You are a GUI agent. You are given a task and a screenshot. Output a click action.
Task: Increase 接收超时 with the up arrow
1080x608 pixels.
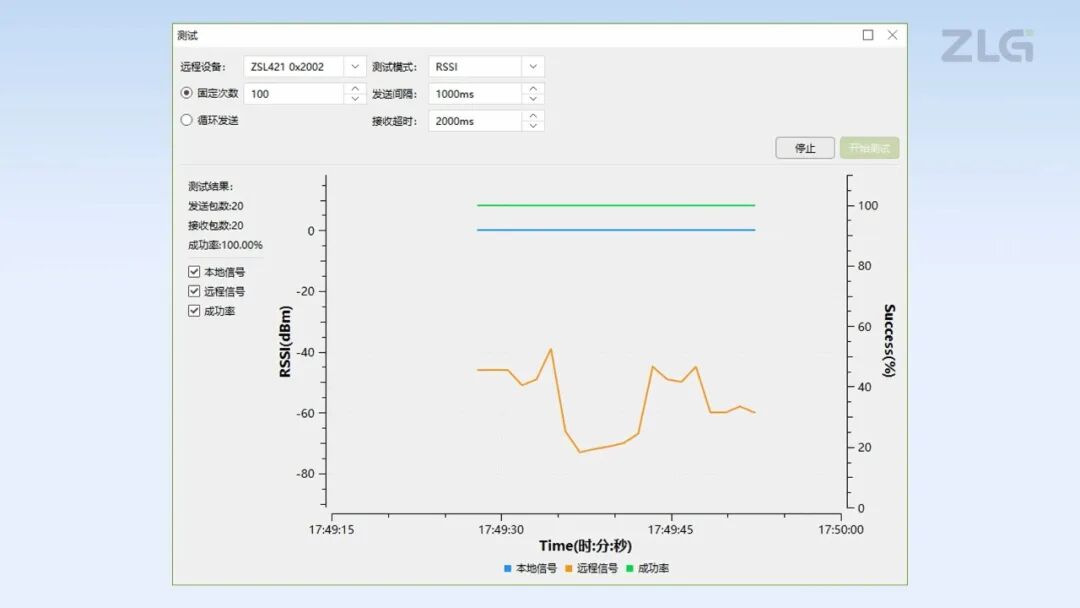[x=533, y=116]
